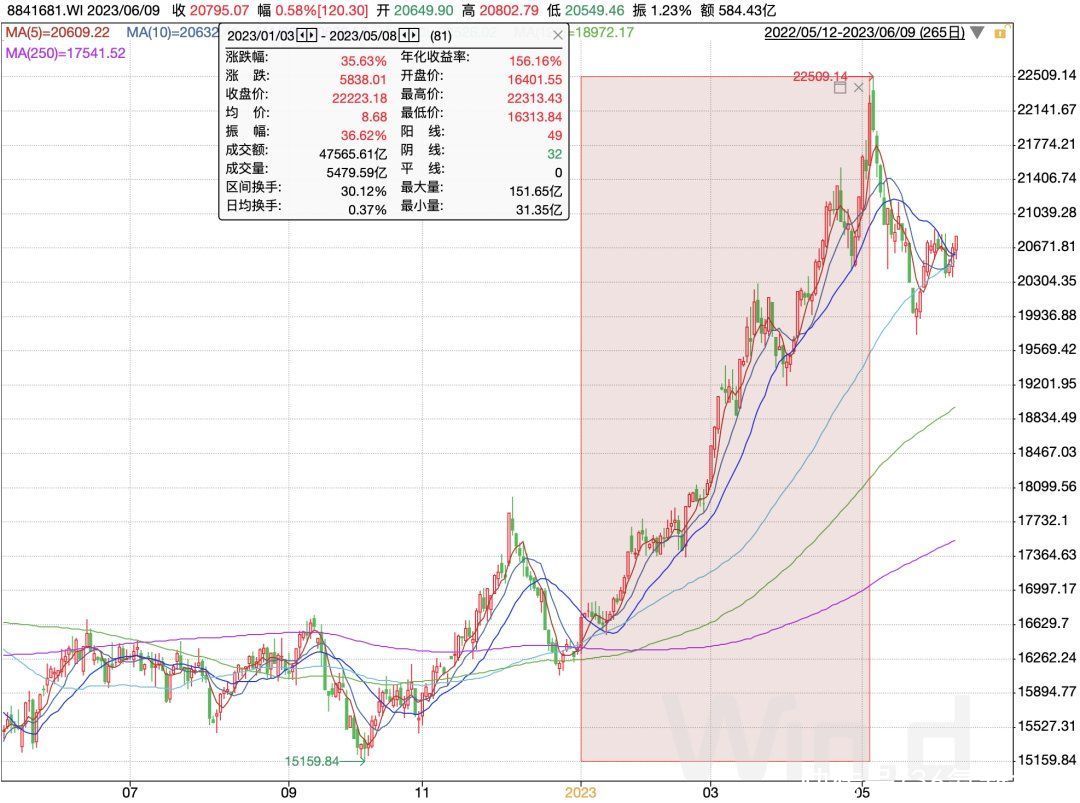Click the 09 month label on the time axis
Screen dimensions: 1080x803
(x=289, y=792)
